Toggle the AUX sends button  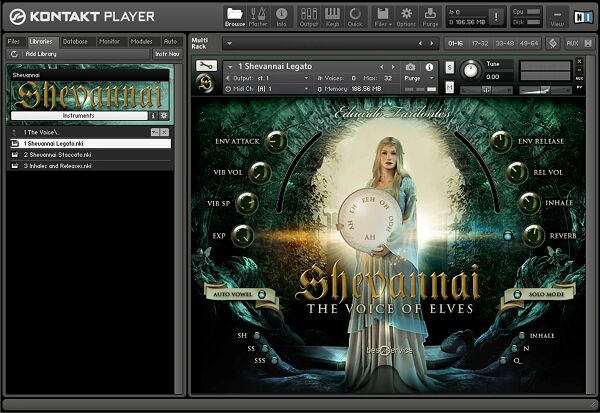(x=572, y=43)
